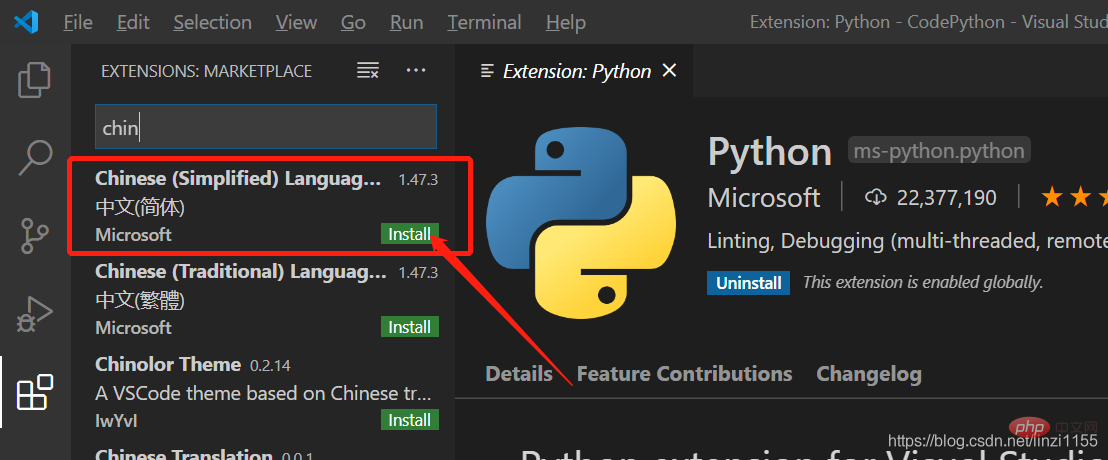Clear extensions search results icon

tap(368, 71)
